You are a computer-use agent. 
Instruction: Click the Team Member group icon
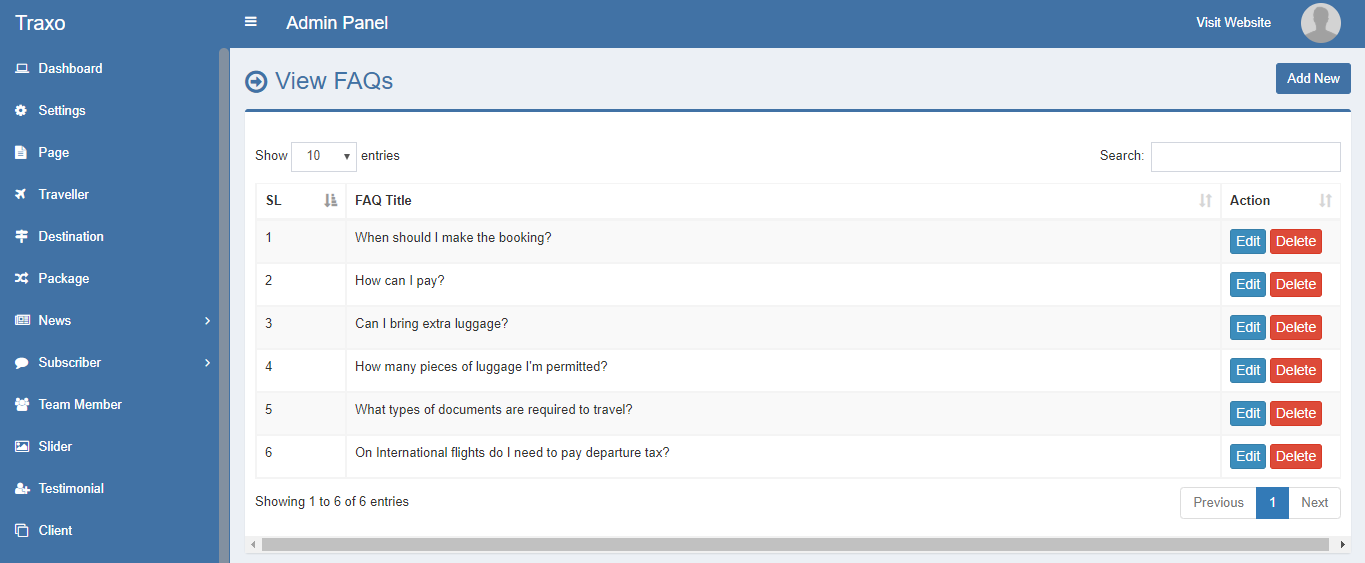(21, 405)
